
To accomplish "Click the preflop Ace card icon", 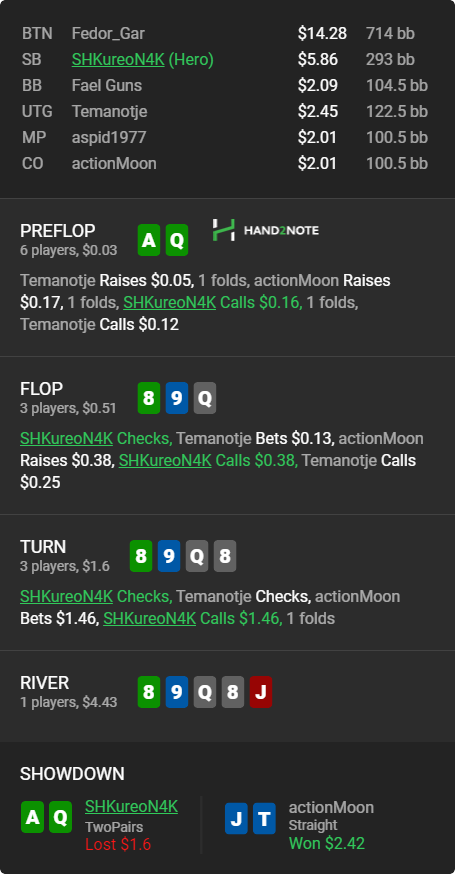I will coord(149,240).
